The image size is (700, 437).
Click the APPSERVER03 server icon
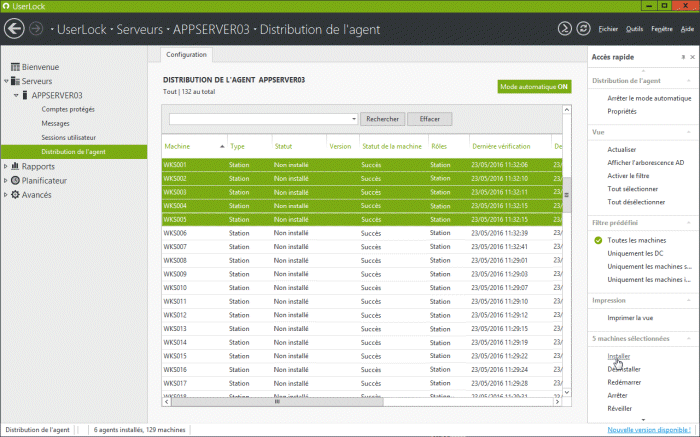pyautogui.click(x=25, y=95)
